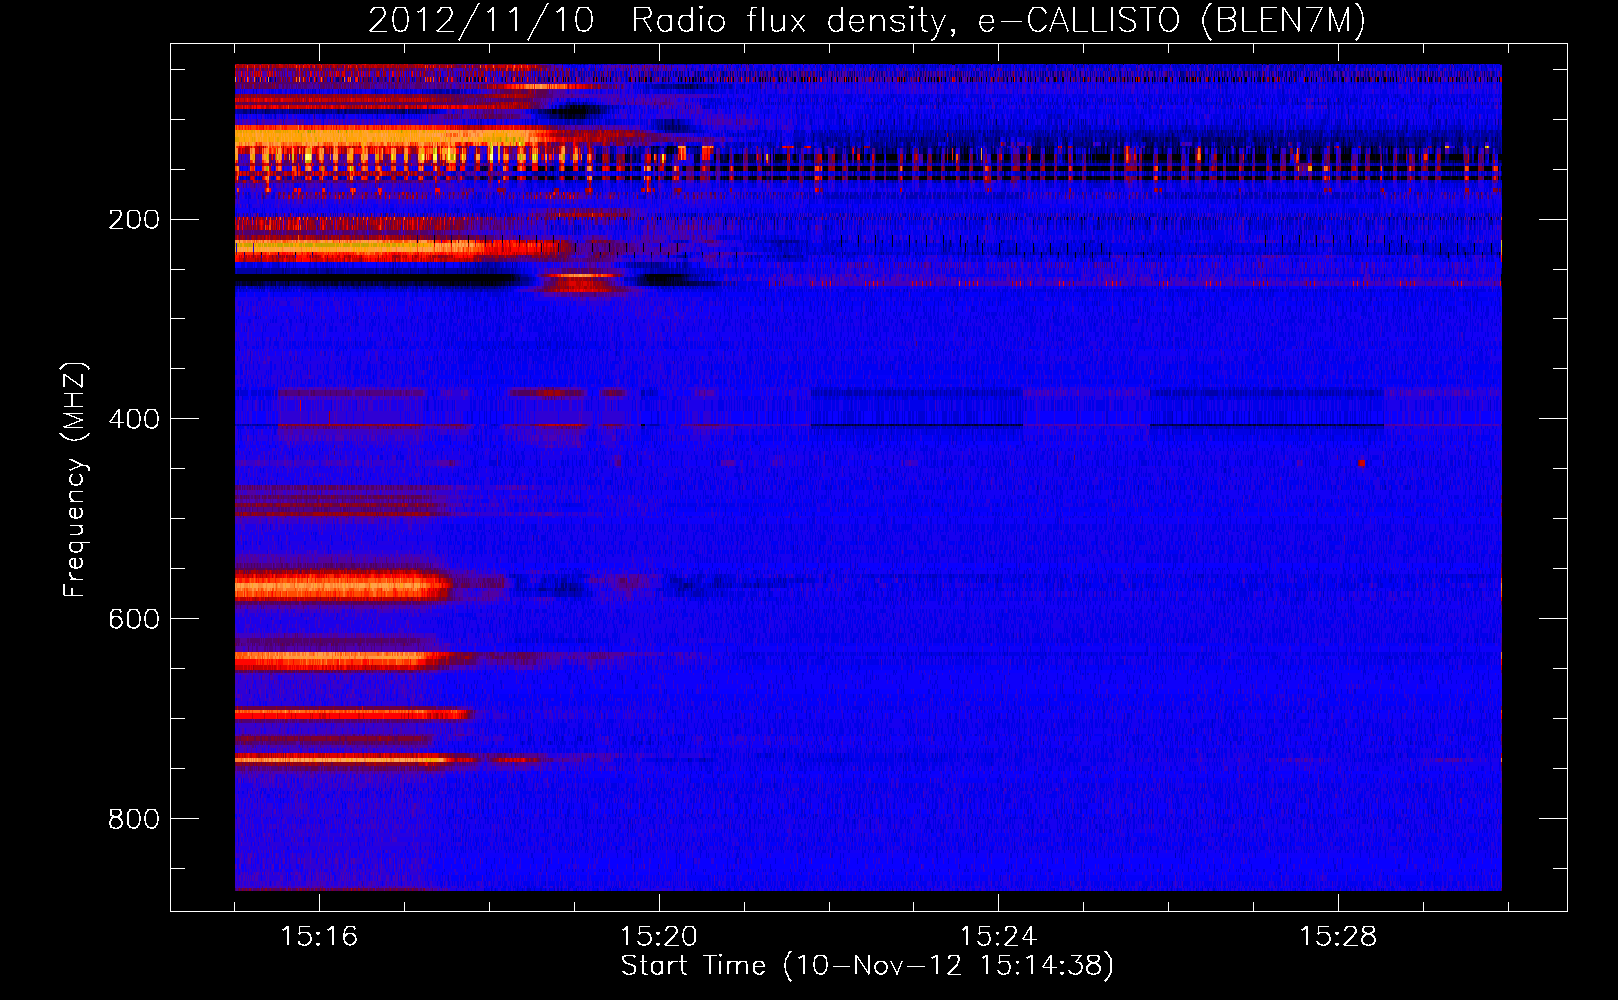Click the 800 frequency tick label
This screenshot has height=1000, width=1618.
(x=134, y=819)
